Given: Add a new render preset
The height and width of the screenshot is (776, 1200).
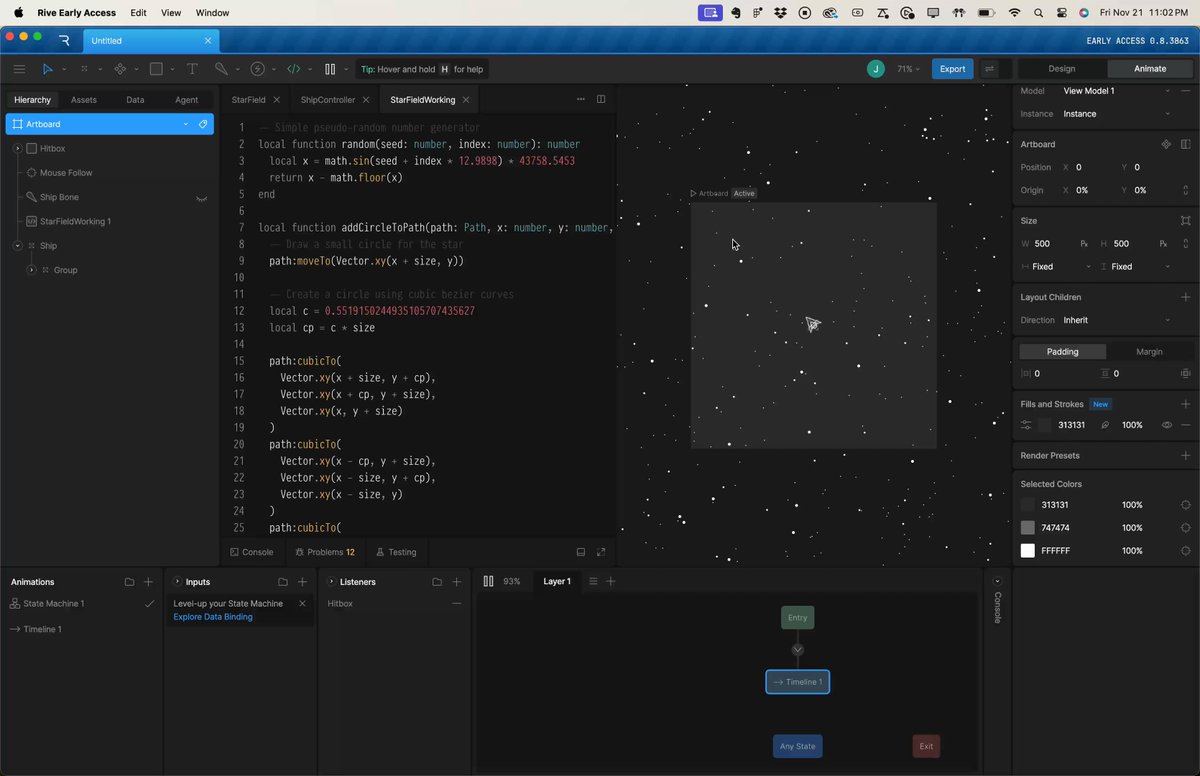Looking at the screenshot, I should pyautogui.click(x=1185, y=455).
